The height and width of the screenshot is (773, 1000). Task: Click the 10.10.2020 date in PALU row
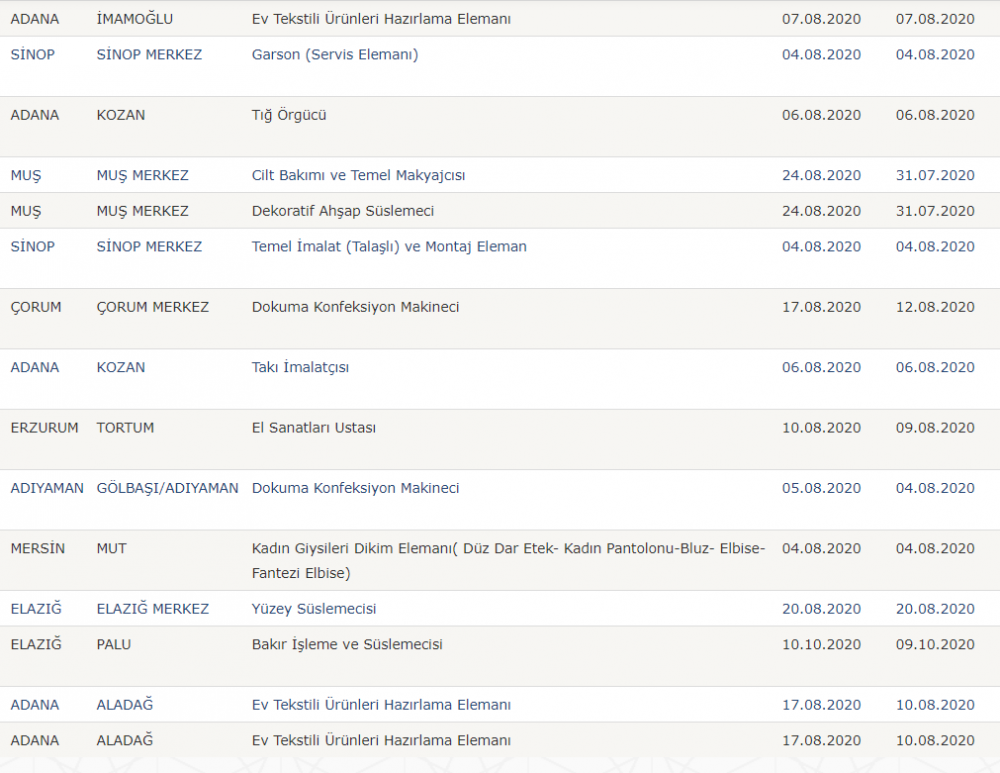pos(821,645)
